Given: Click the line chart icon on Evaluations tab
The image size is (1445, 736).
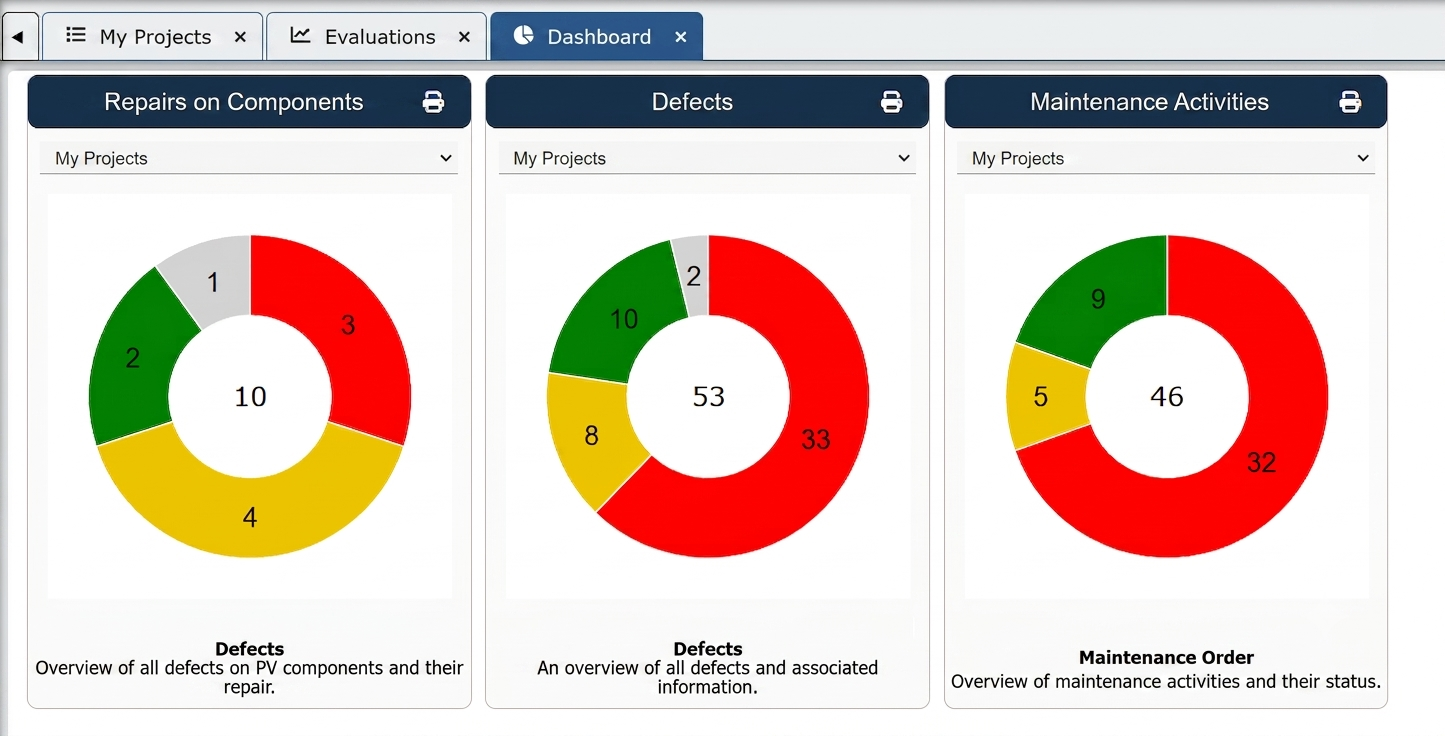Looking at the screenshot, I should 300,36.
